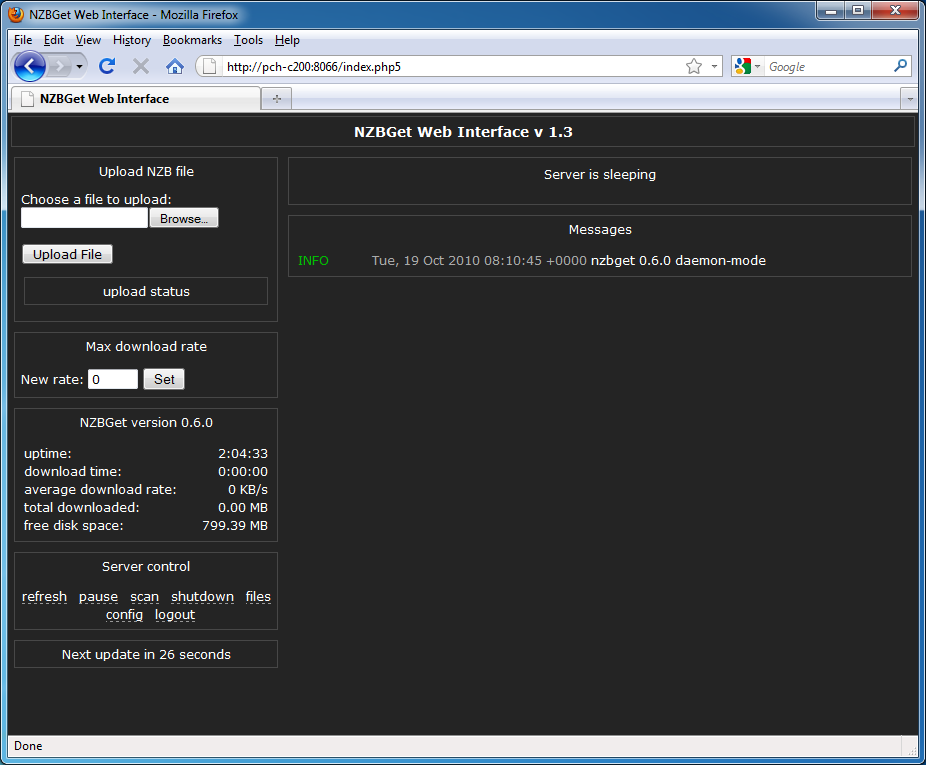Open the config link
Viewport: 926px width, 765px height.
(x=125, y=615)
